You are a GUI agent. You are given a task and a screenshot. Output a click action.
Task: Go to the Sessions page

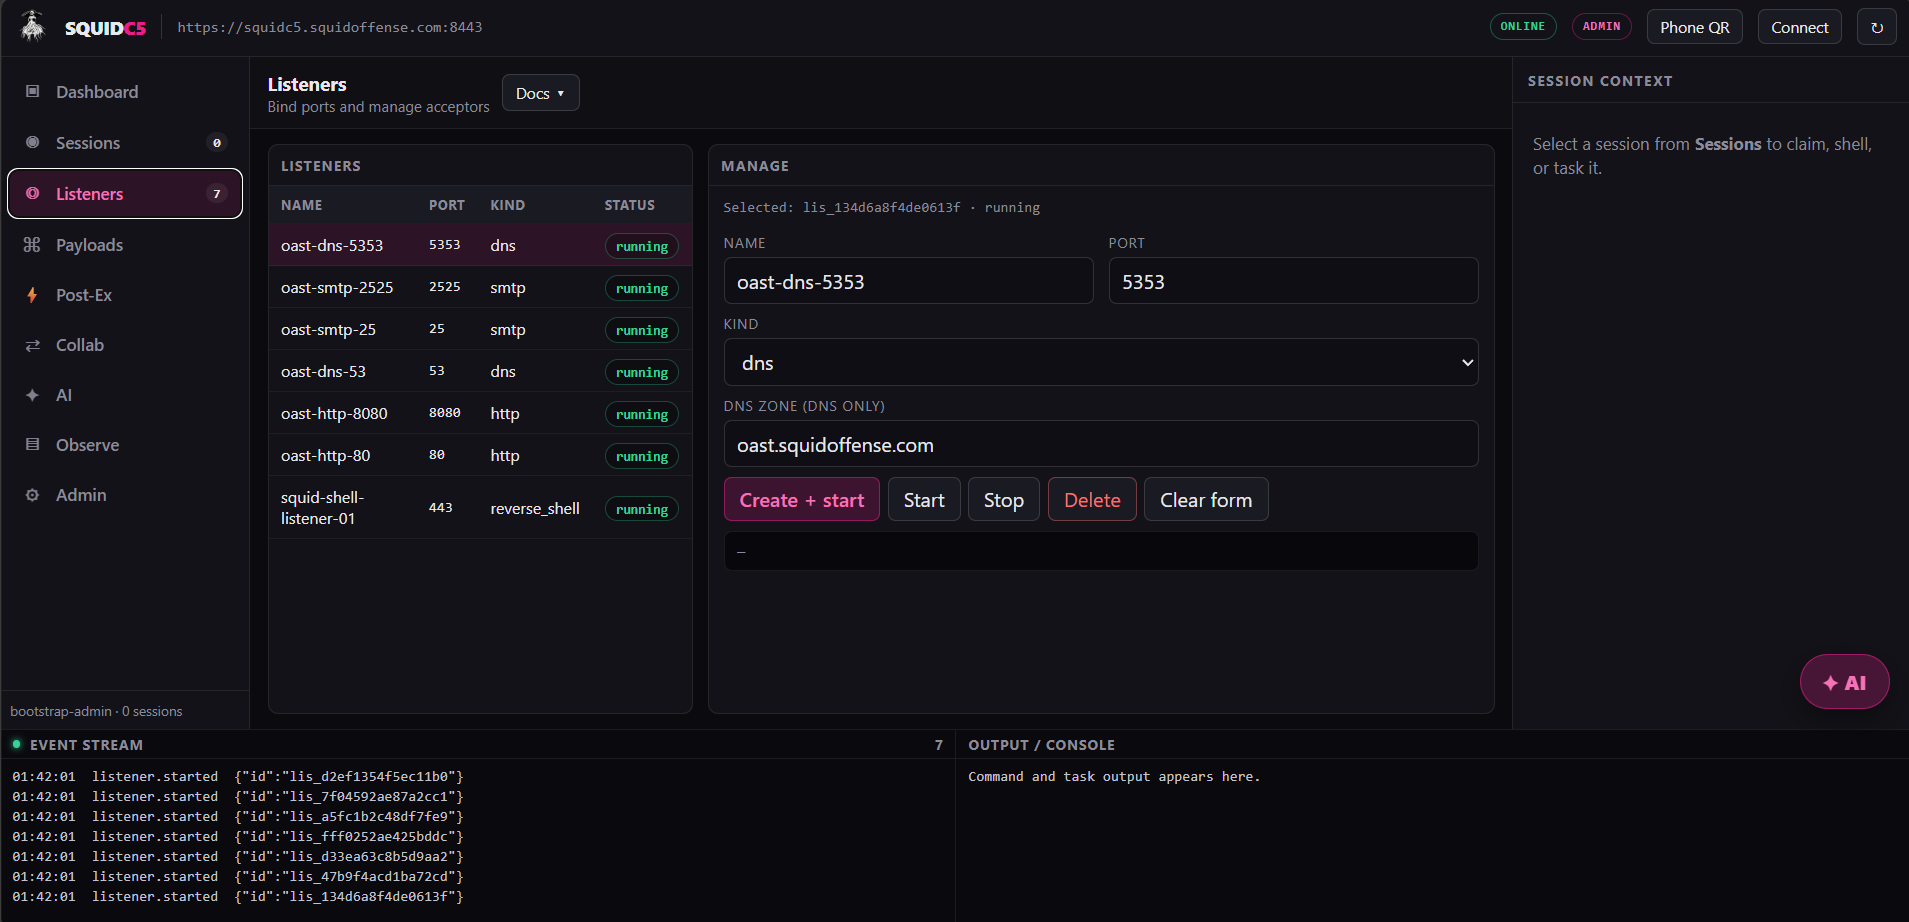click(x=125, y=143)
